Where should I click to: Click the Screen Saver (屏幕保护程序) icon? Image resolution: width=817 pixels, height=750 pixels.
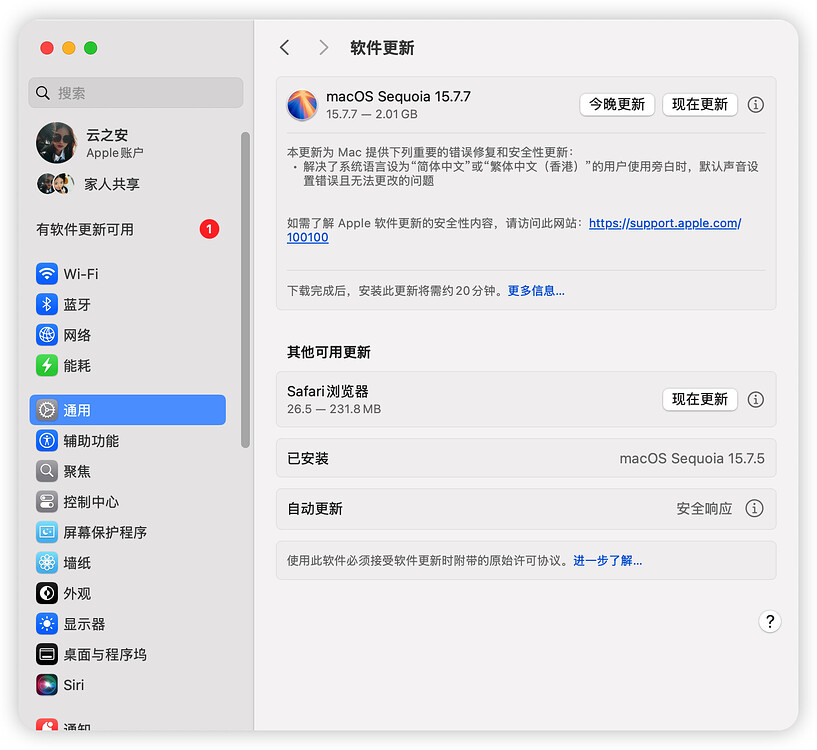pos(47,532)
